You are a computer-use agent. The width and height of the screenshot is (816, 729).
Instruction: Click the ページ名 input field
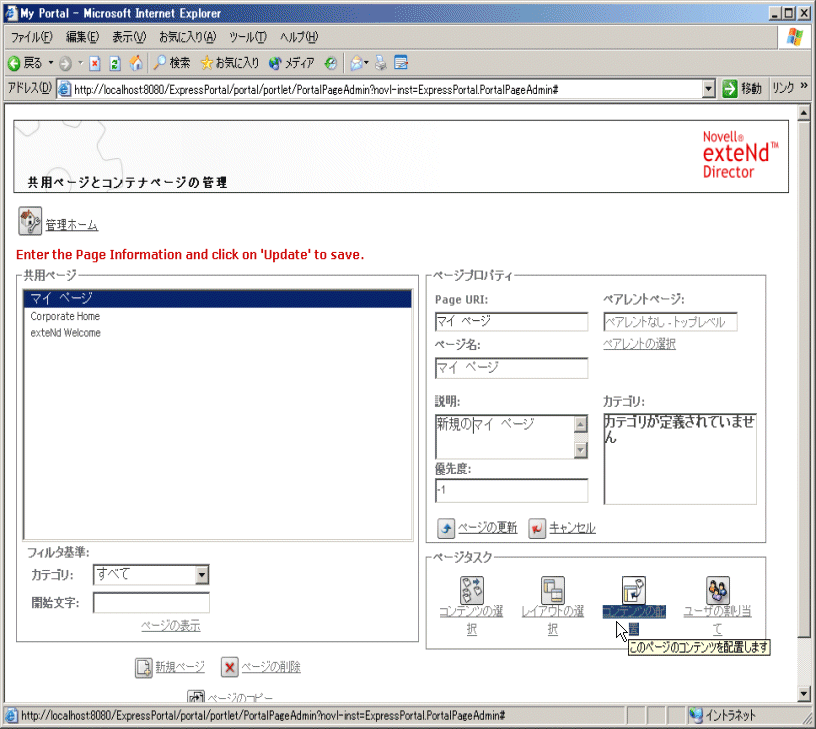pos(512,368)
